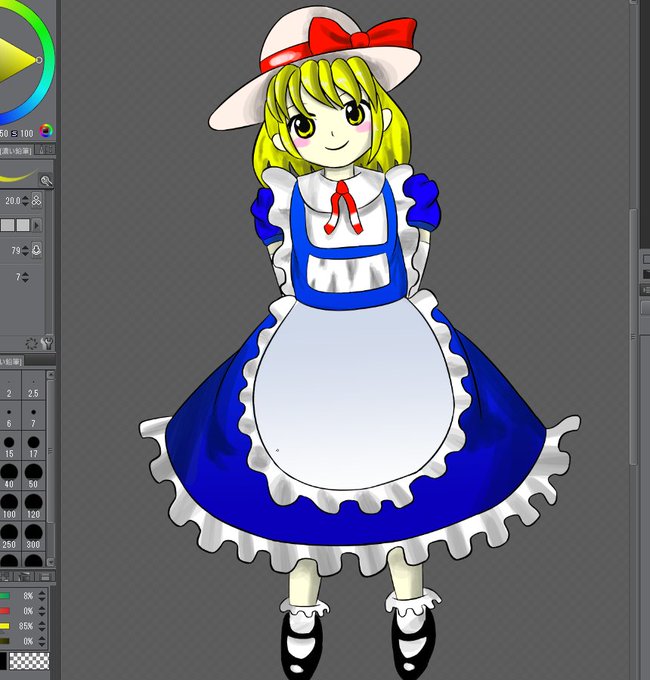This screenshot has width=650, height=680.
Task: Adjust the 7 value stepper
Action: (25, 277)
